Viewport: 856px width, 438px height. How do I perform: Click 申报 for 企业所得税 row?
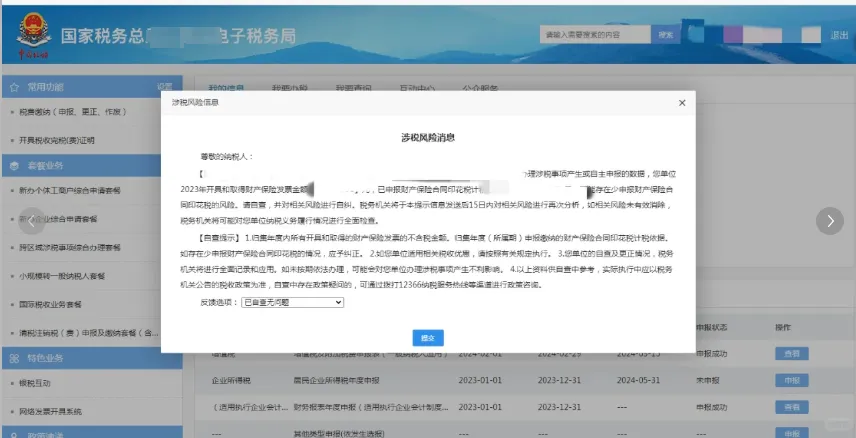pos(792,381)
